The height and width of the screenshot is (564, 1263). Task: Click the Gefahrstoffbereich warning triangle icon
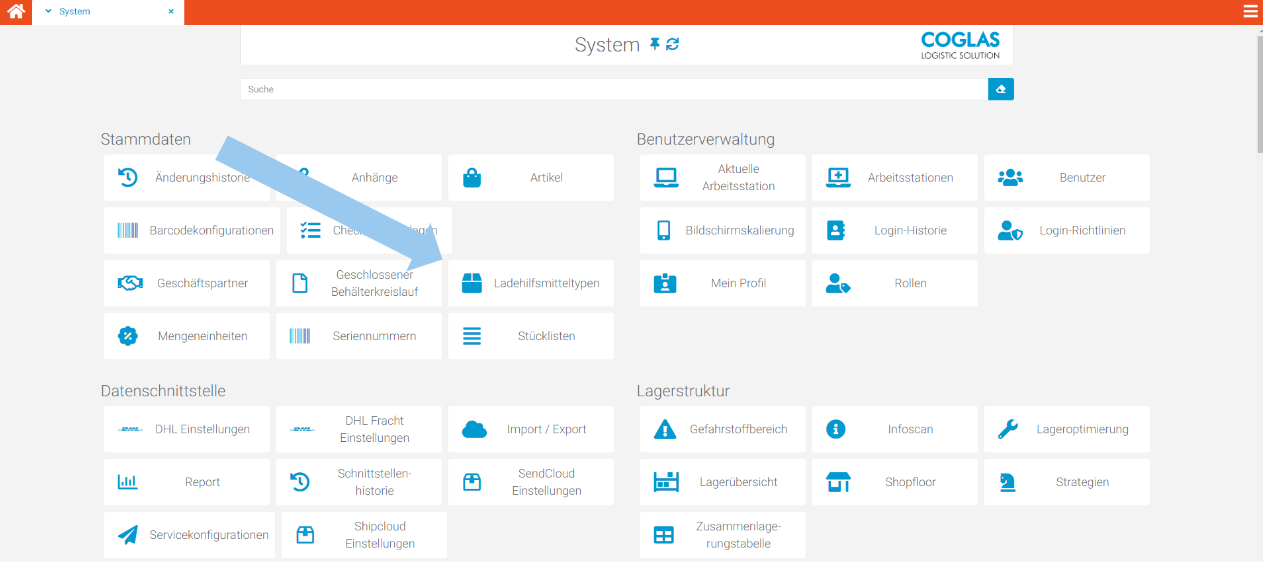click(664, 429)
